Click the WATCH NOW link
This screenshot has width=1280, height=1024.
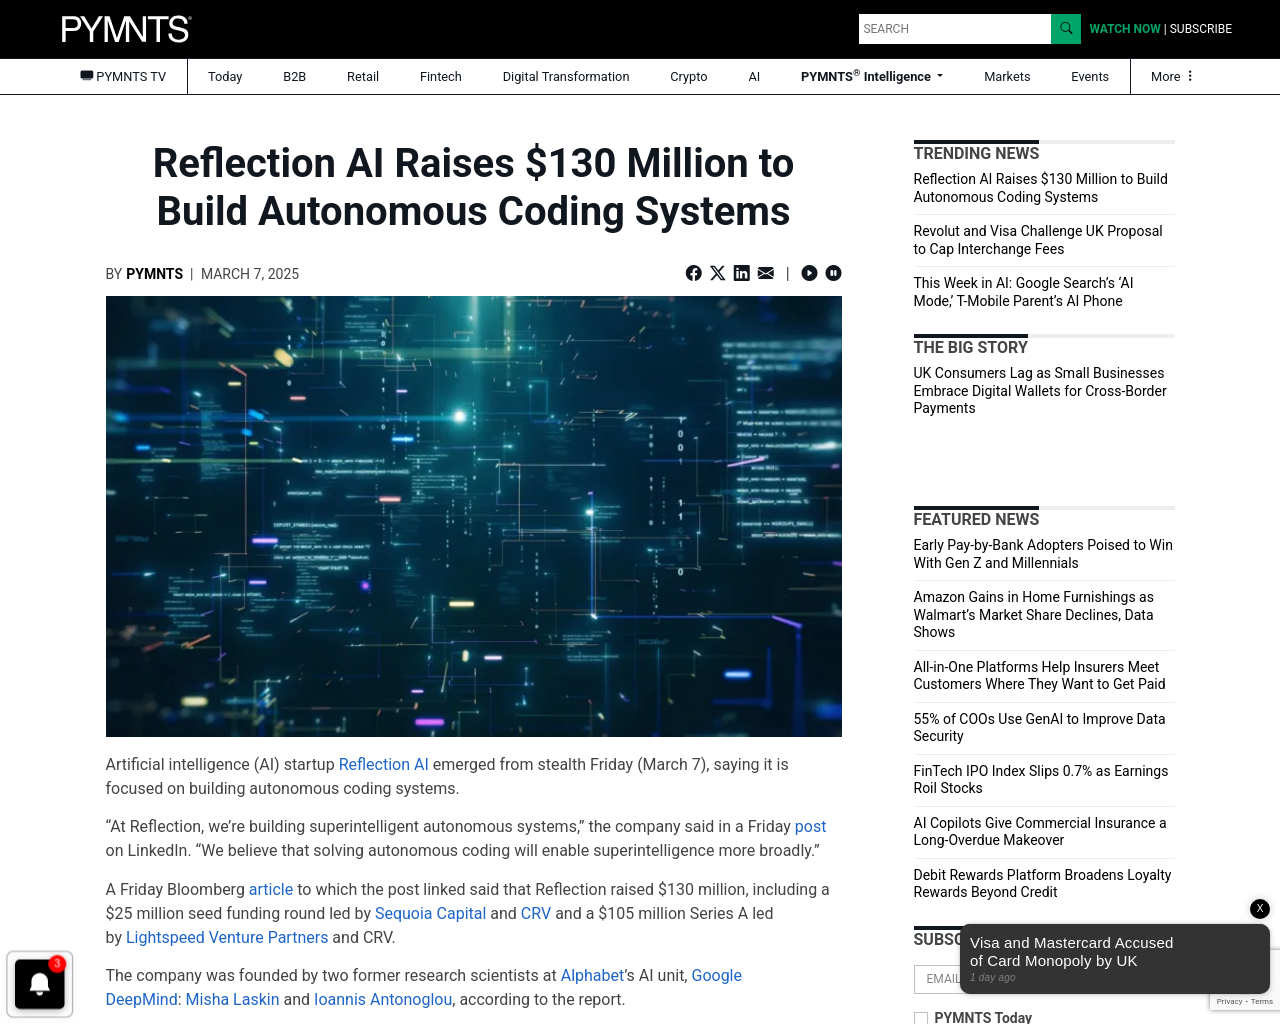click(x=1125, y=29)
